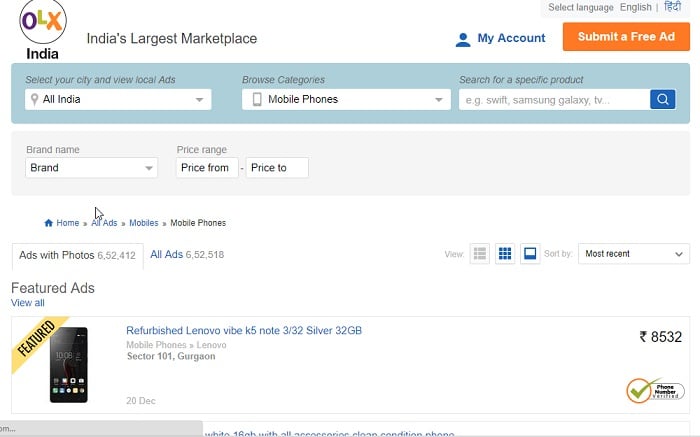
Task: Select the All Ads tab
Action: (187, 254)
